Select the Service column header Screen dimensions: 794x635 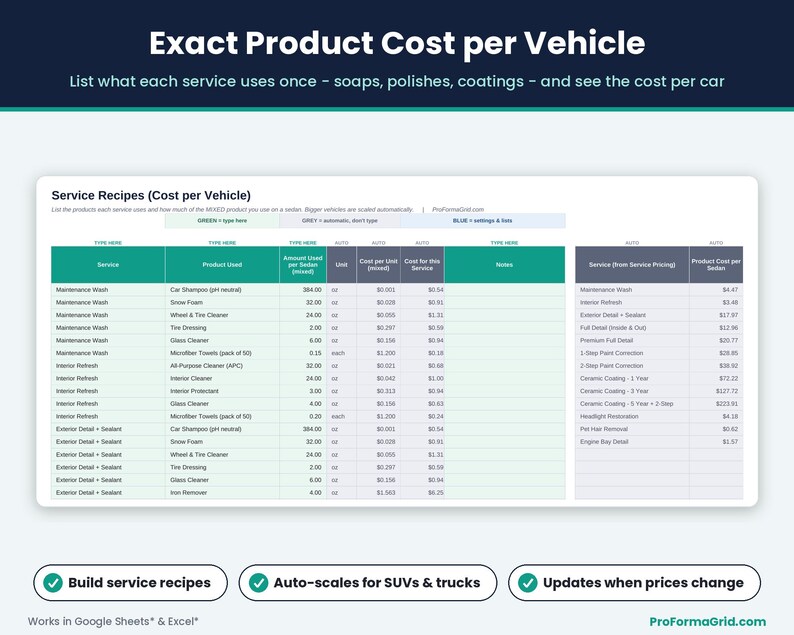point(108,265)
